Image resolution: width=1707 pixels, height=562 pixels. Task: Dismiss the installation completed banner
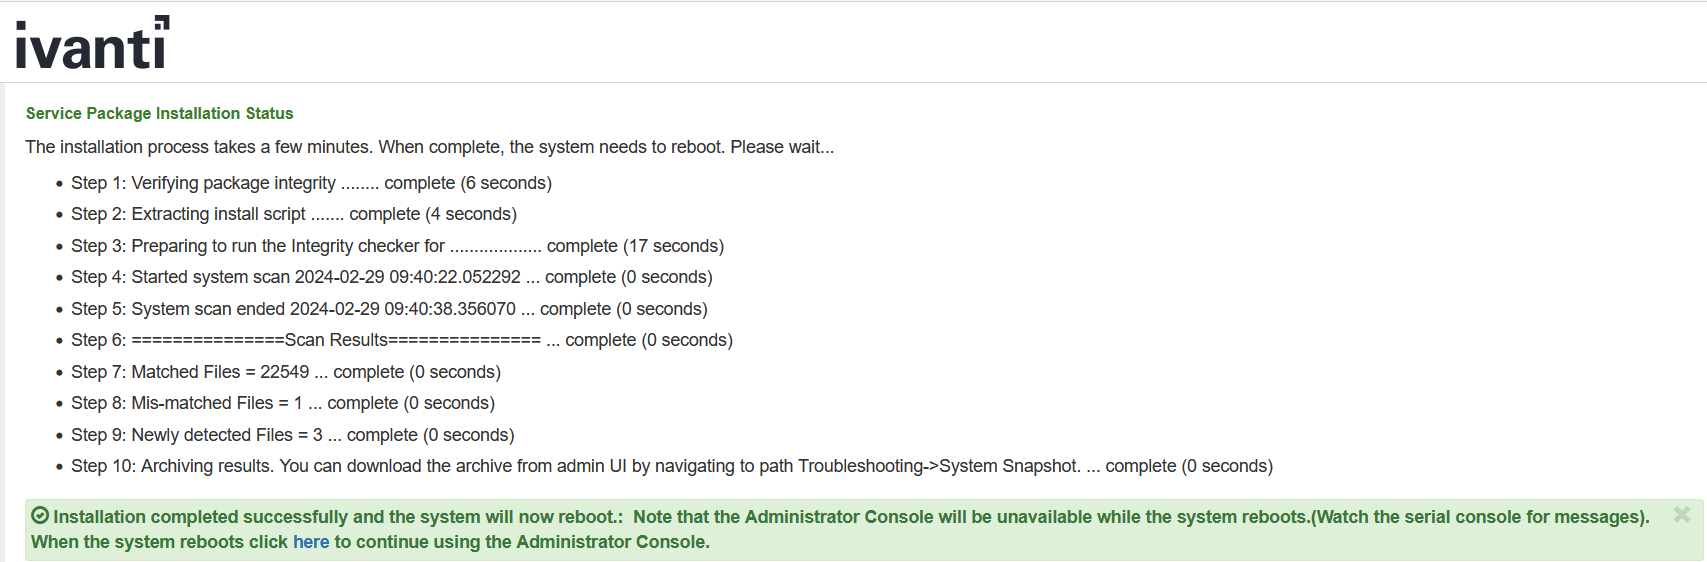coord(1681,515)
